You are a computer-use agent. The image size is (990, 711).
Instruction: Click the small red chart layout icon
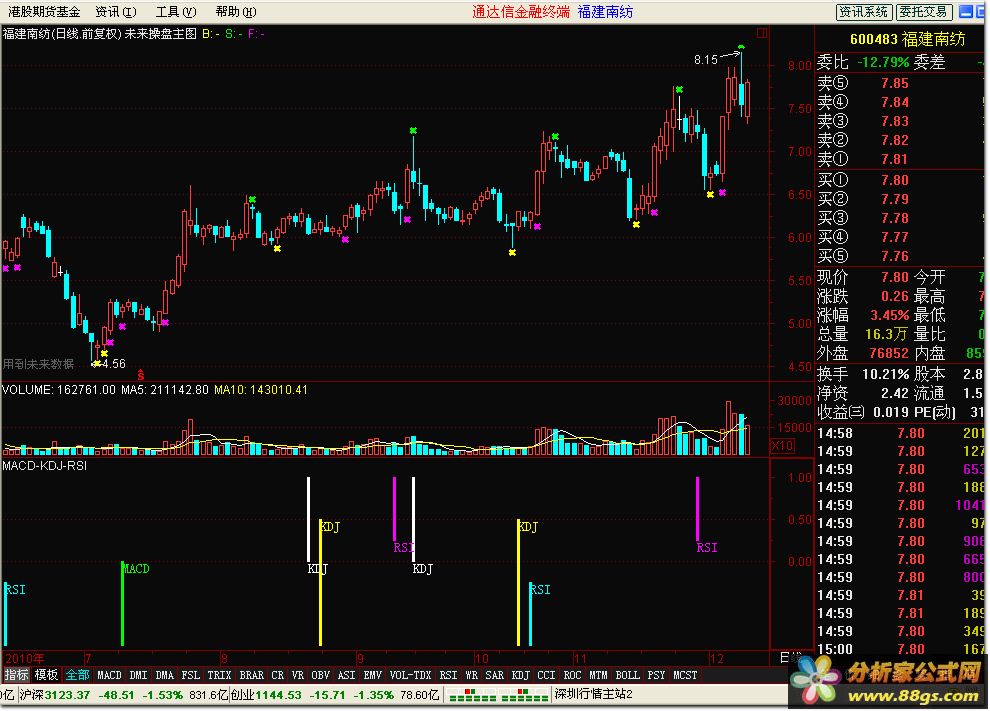pyautogui.click(x=762, y=33)
